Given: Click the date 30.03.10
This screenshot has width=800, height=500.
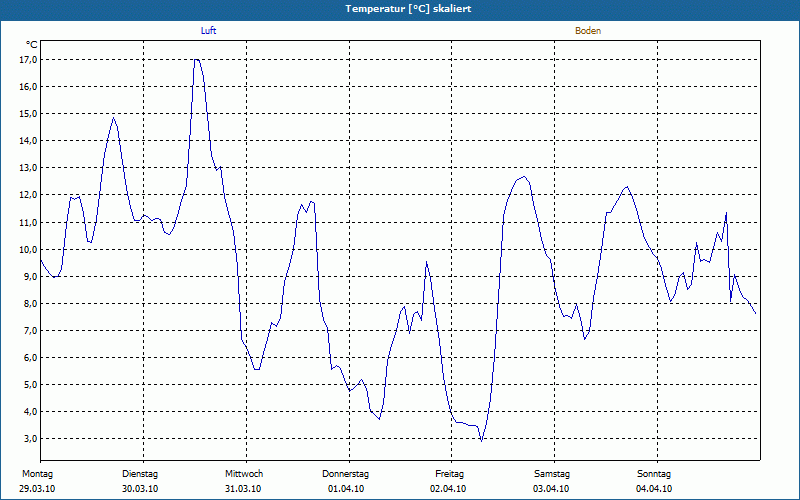Looking at the screenshot, I should pyautogui.click(x=140, y=489).
